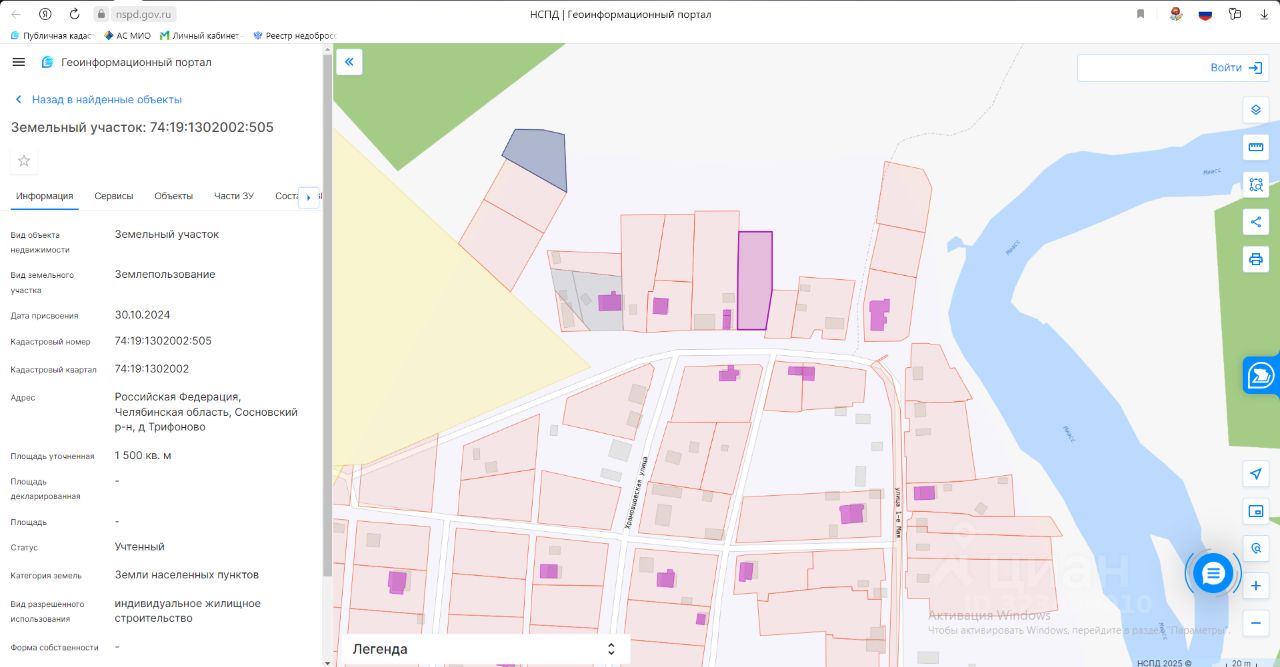Click the share map icon

click(1255, 222)
